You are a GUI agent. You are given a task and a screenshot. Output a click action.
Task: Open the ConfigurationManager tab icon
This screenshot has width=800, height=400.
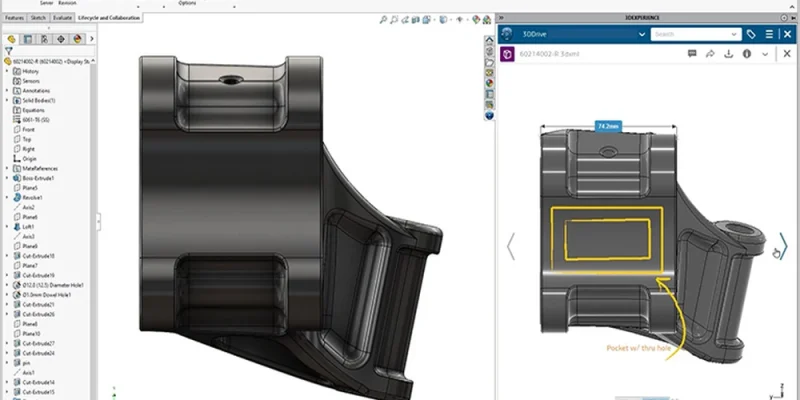44,39
